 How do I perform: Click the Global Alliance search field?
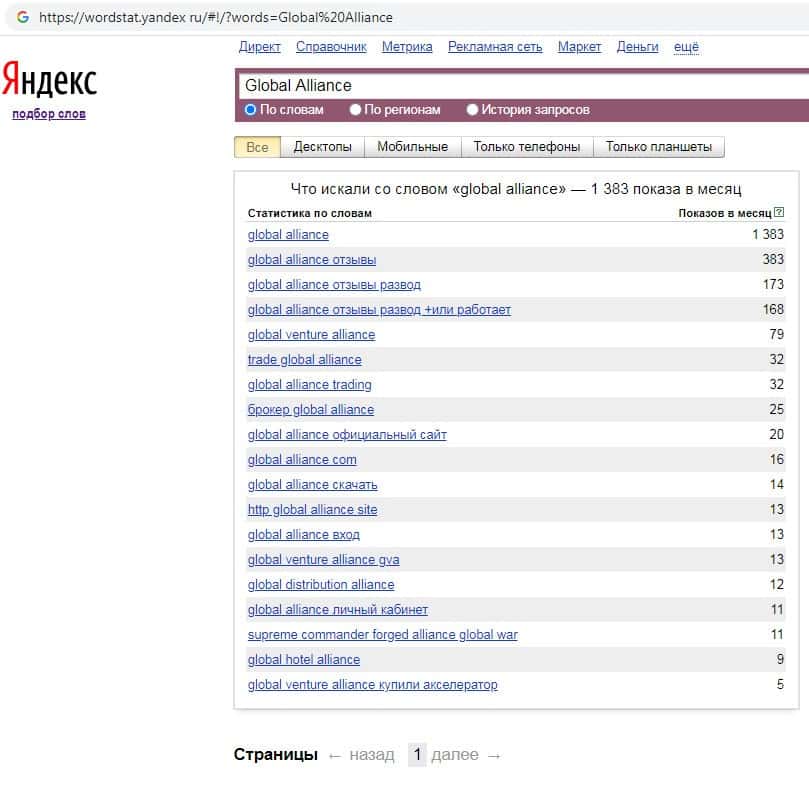coord(520,86)
